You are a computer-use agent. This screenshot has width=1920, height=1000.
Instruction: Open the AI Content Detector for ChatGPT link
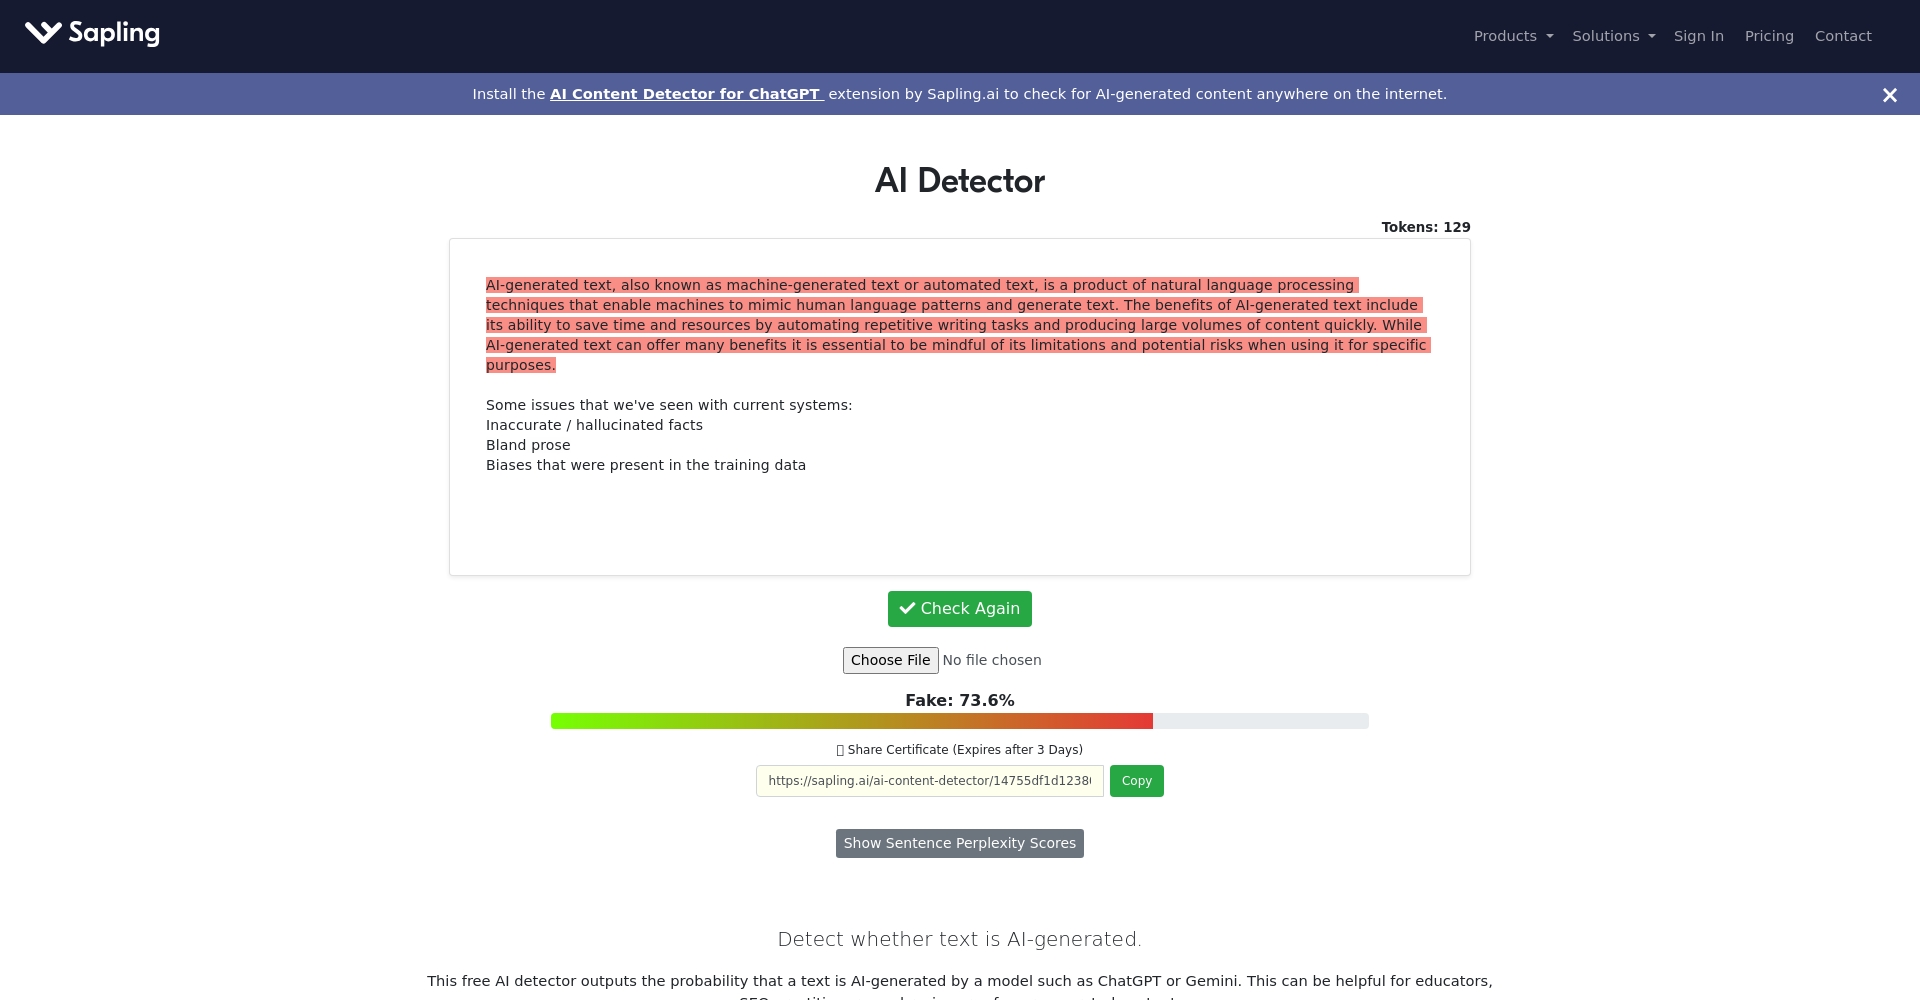click(x=685, y=93)
